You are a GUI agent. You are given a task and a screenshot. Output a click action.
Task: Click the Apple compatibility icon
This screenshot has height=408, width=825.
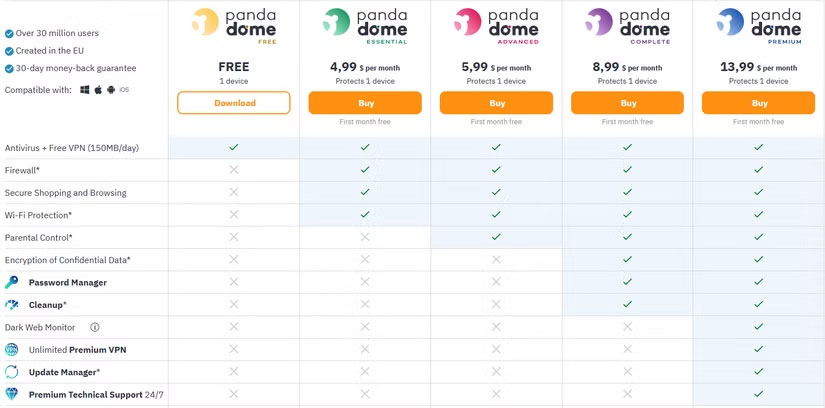tap(98, 90)
